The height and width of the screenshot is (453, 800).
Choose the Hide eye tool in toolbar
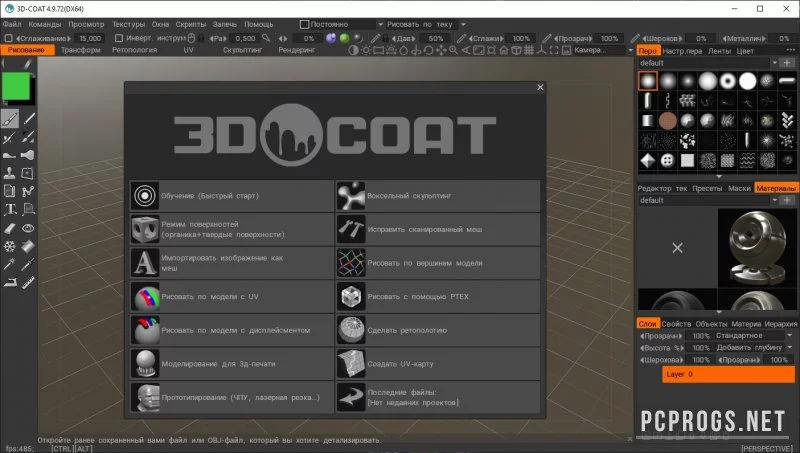(29, 228)
